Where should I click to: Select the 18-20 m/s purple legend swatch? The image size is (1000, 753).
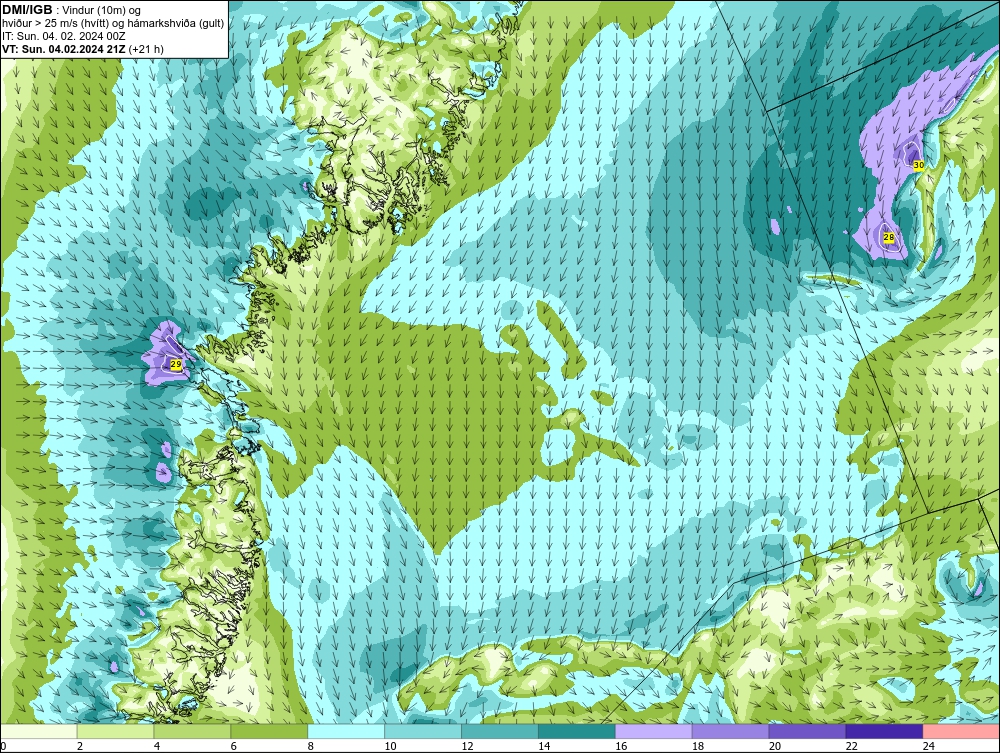(730, 731)
